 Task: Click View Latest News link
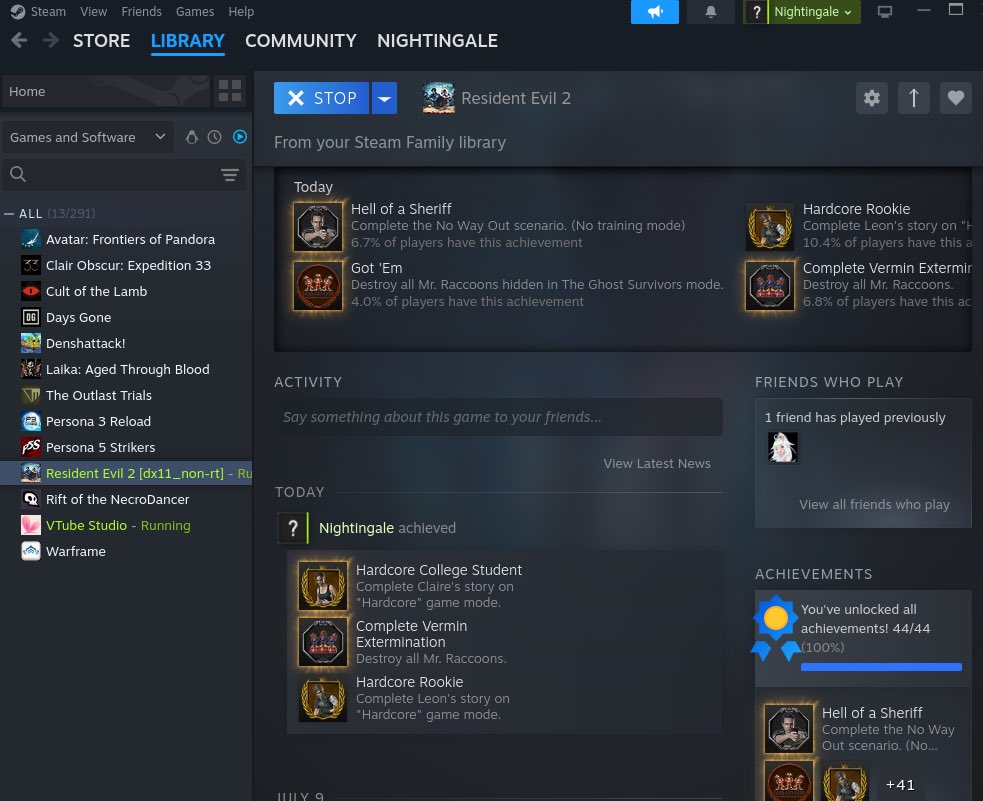point(657,464)
